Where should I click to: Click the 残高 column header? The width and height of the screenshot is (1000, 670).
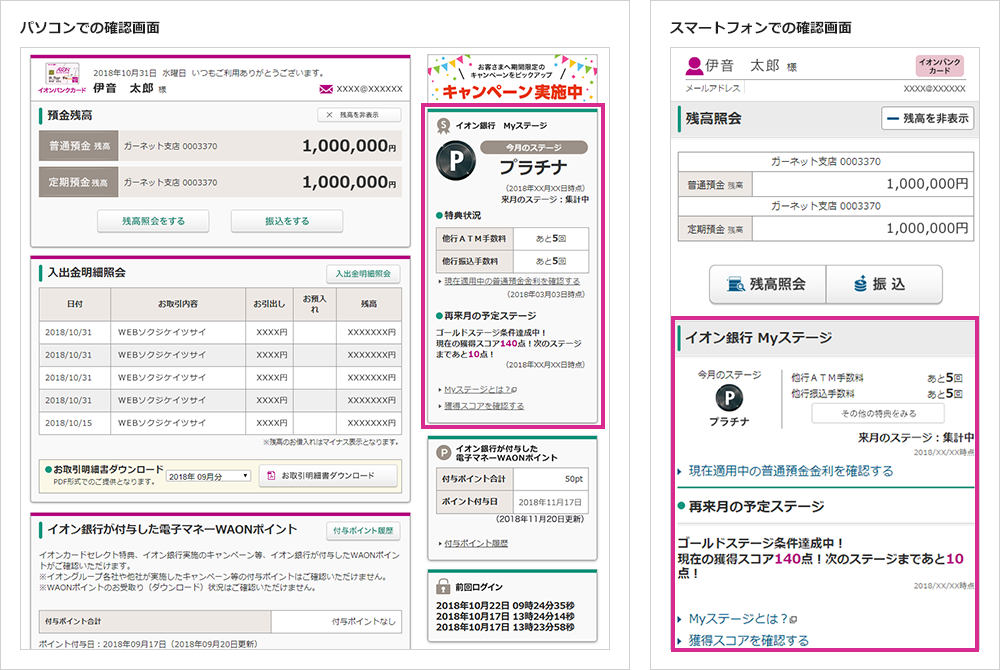tap(369, 304)
